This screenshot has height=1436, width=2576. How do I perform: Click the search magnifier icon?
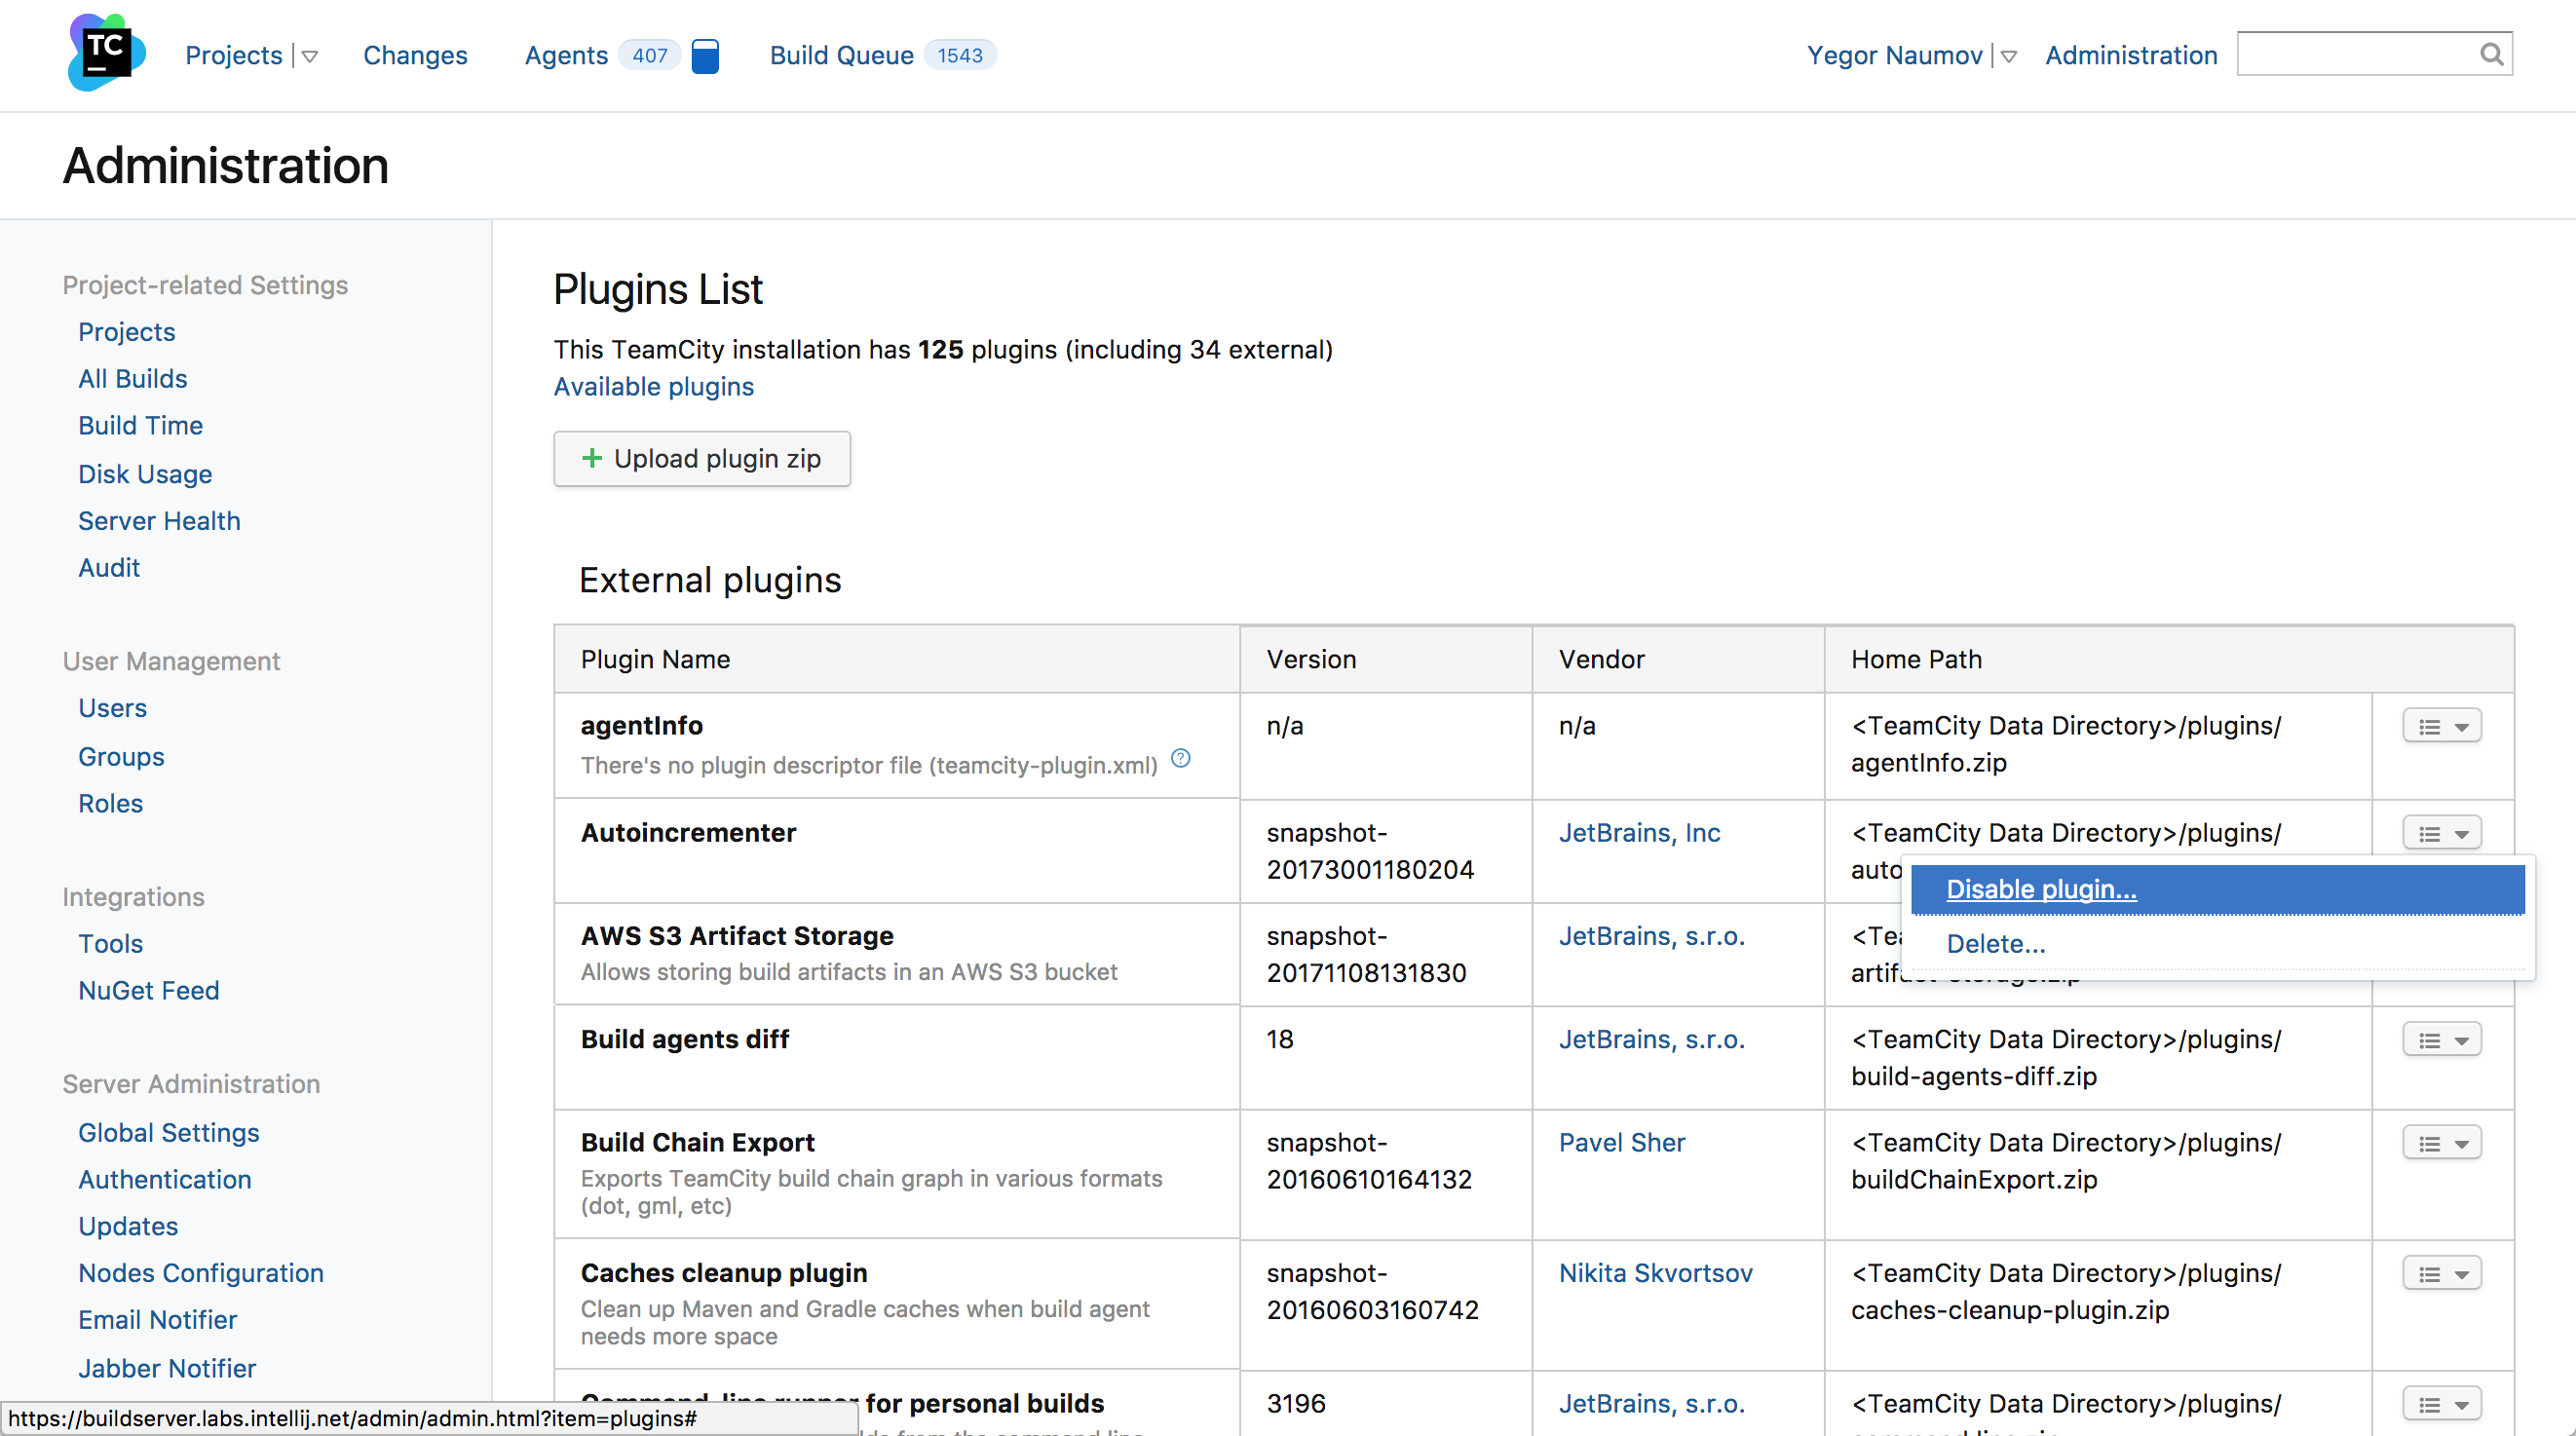[2491, 54]
